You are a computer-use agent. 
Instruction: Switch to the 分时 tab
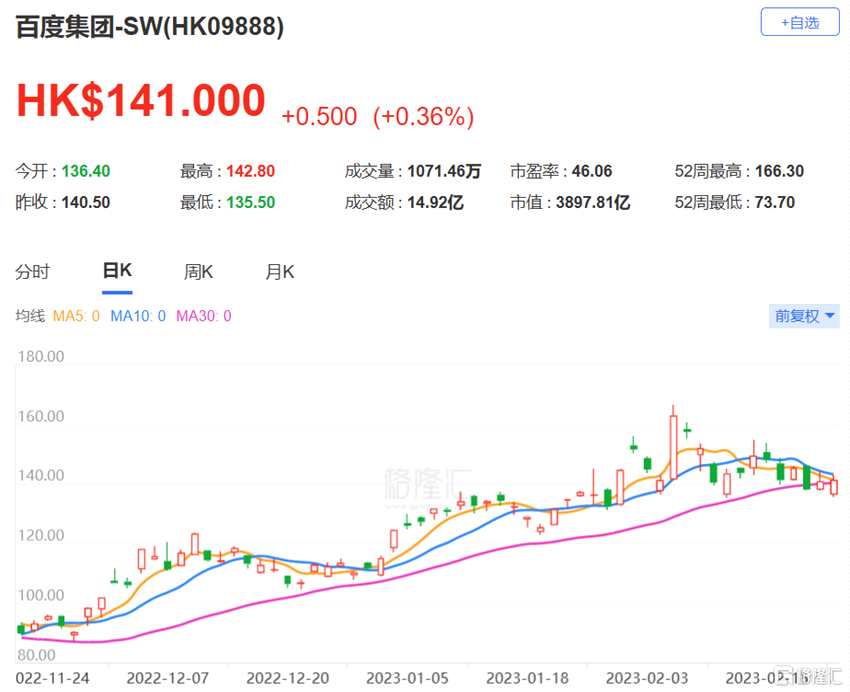click(33, 271)
